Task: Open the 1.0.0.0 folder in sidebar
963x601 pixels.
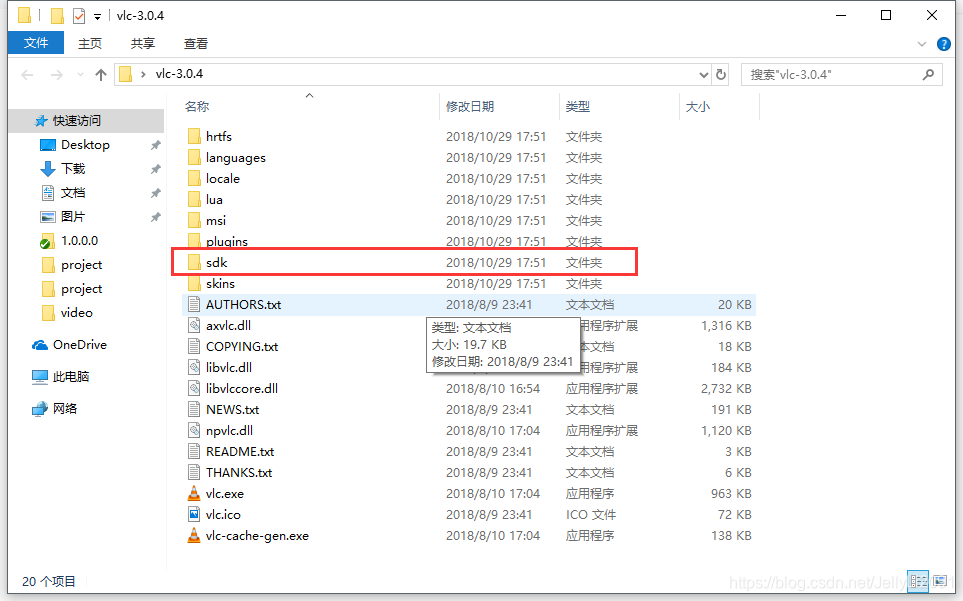Action: tap(79, 241)
